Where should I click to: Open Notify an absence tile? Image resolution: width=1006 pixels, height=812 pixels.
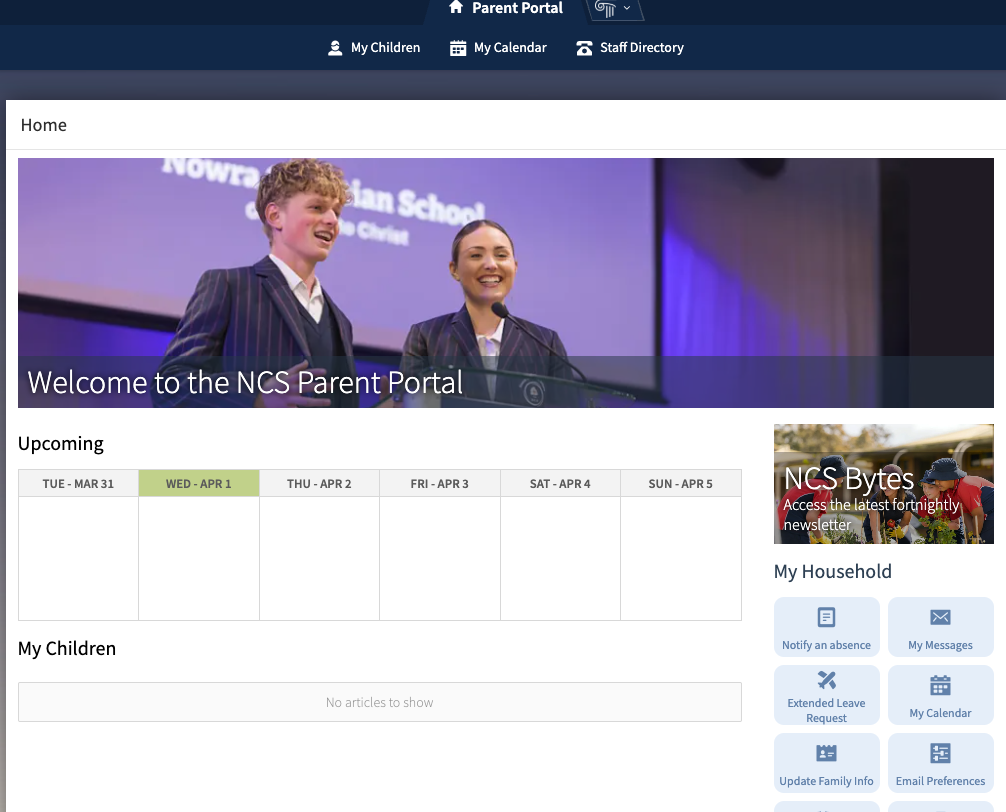coord(826,628)
